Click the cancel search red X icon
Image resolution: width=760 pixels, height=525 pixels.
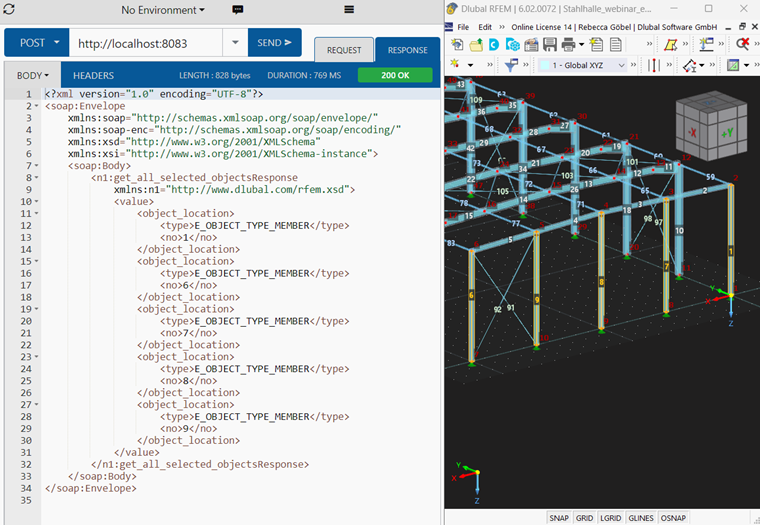point(742,45)
